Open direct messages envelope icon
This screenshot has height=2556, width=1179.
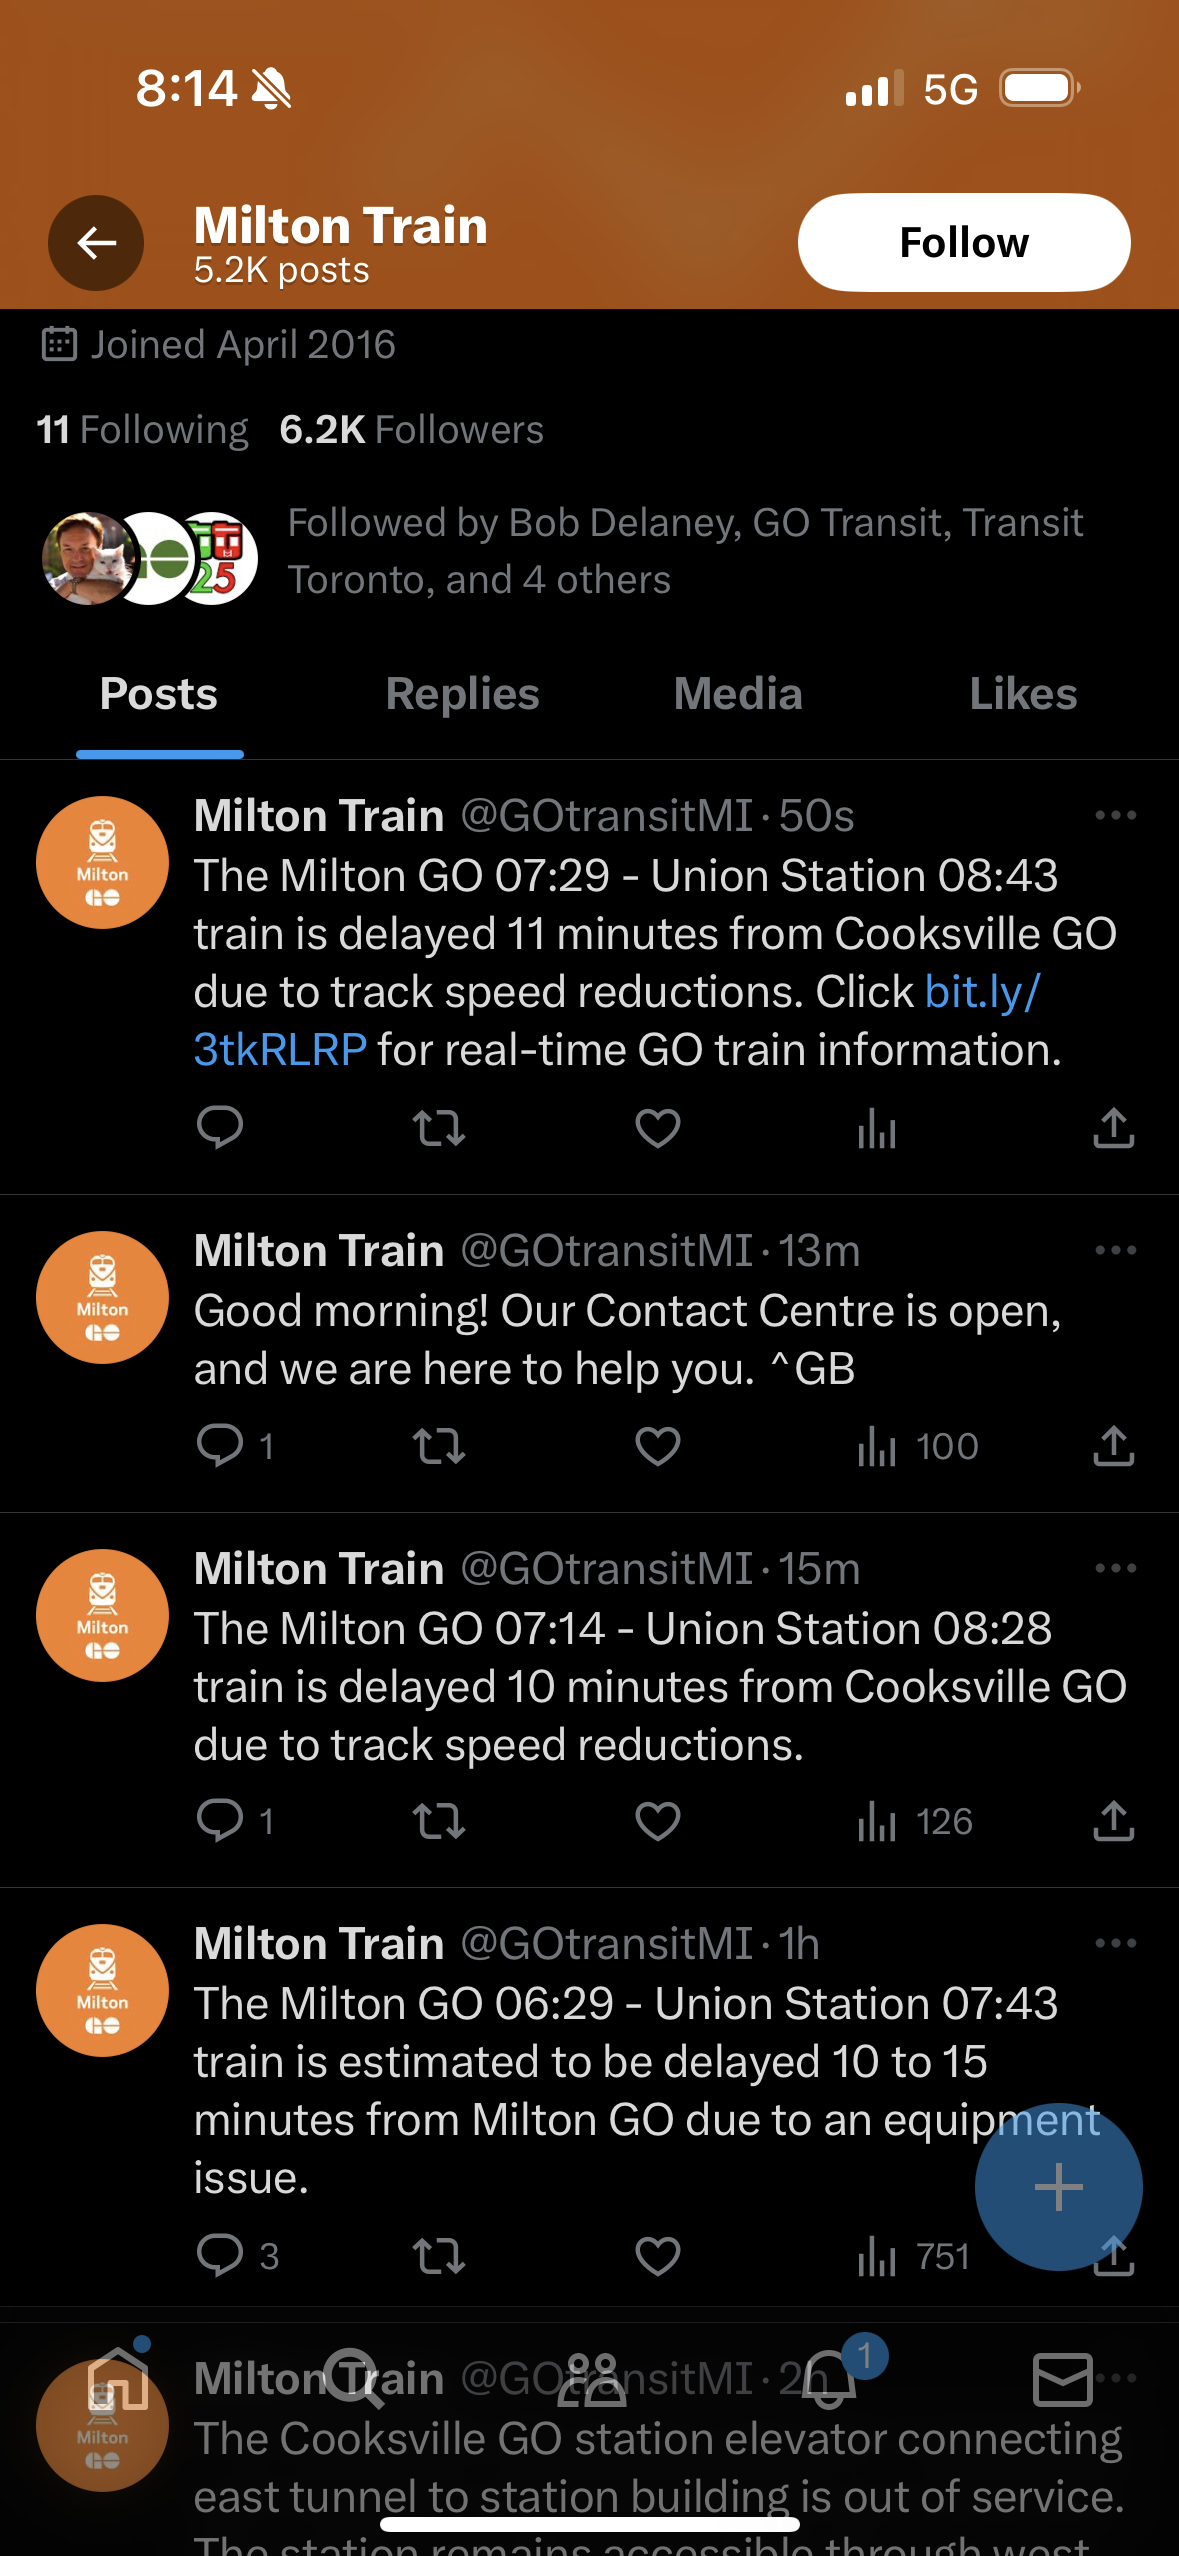pos(1062,2379)
